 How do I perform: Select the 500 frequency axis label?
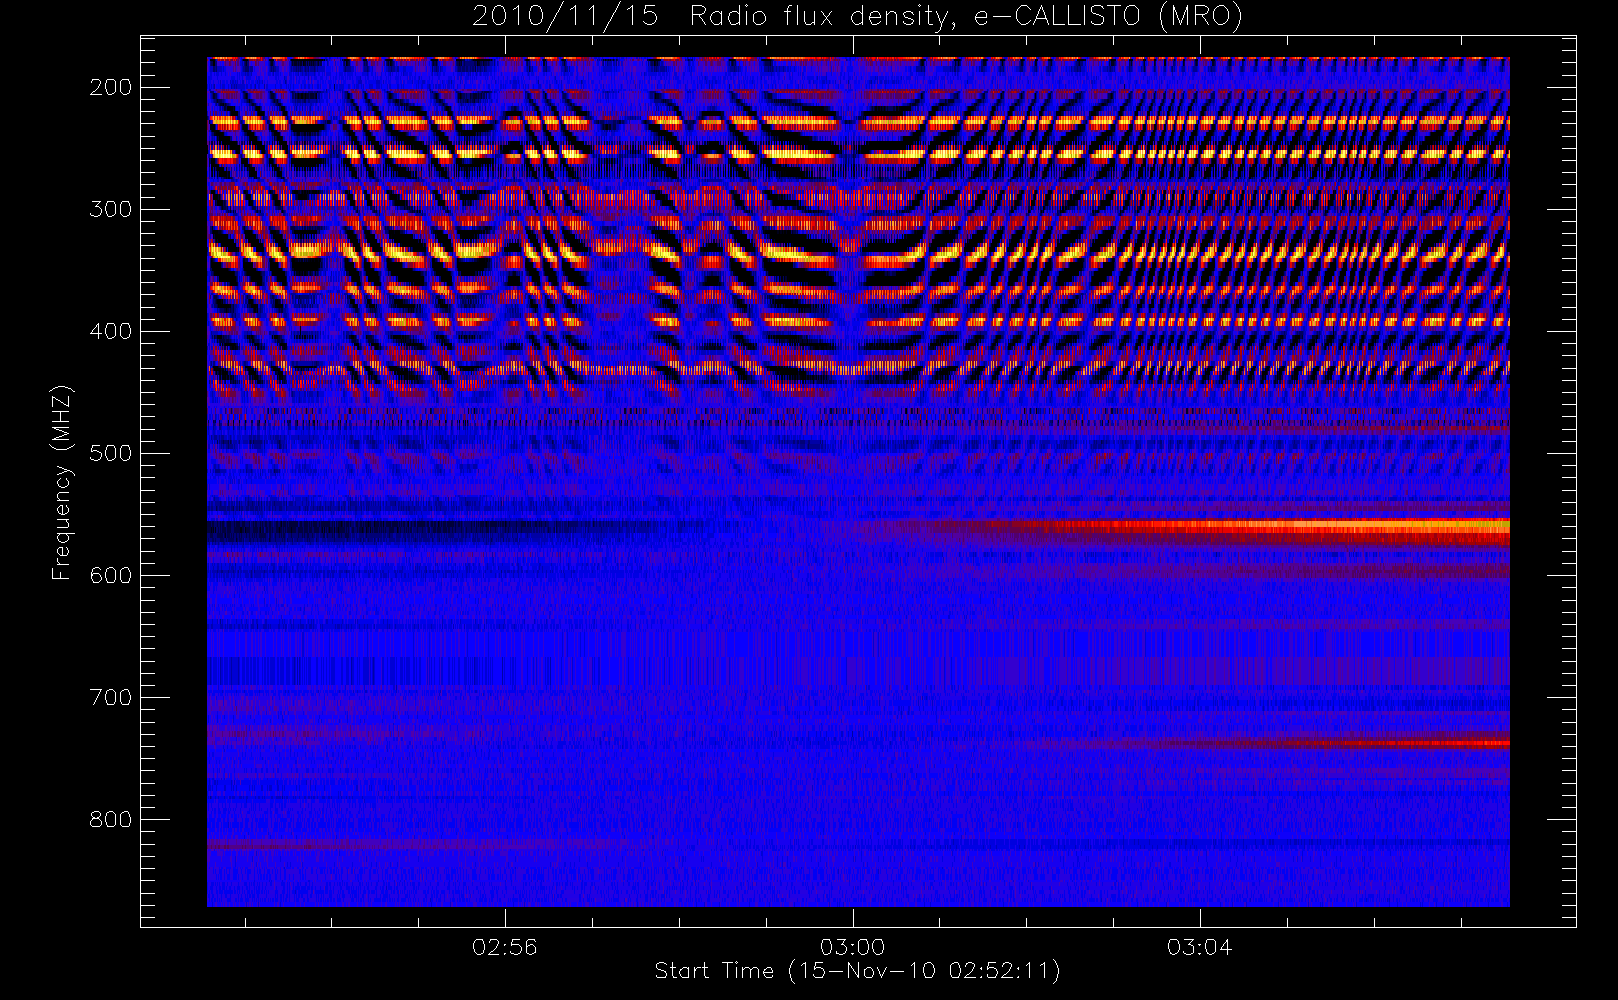point(111,453)
